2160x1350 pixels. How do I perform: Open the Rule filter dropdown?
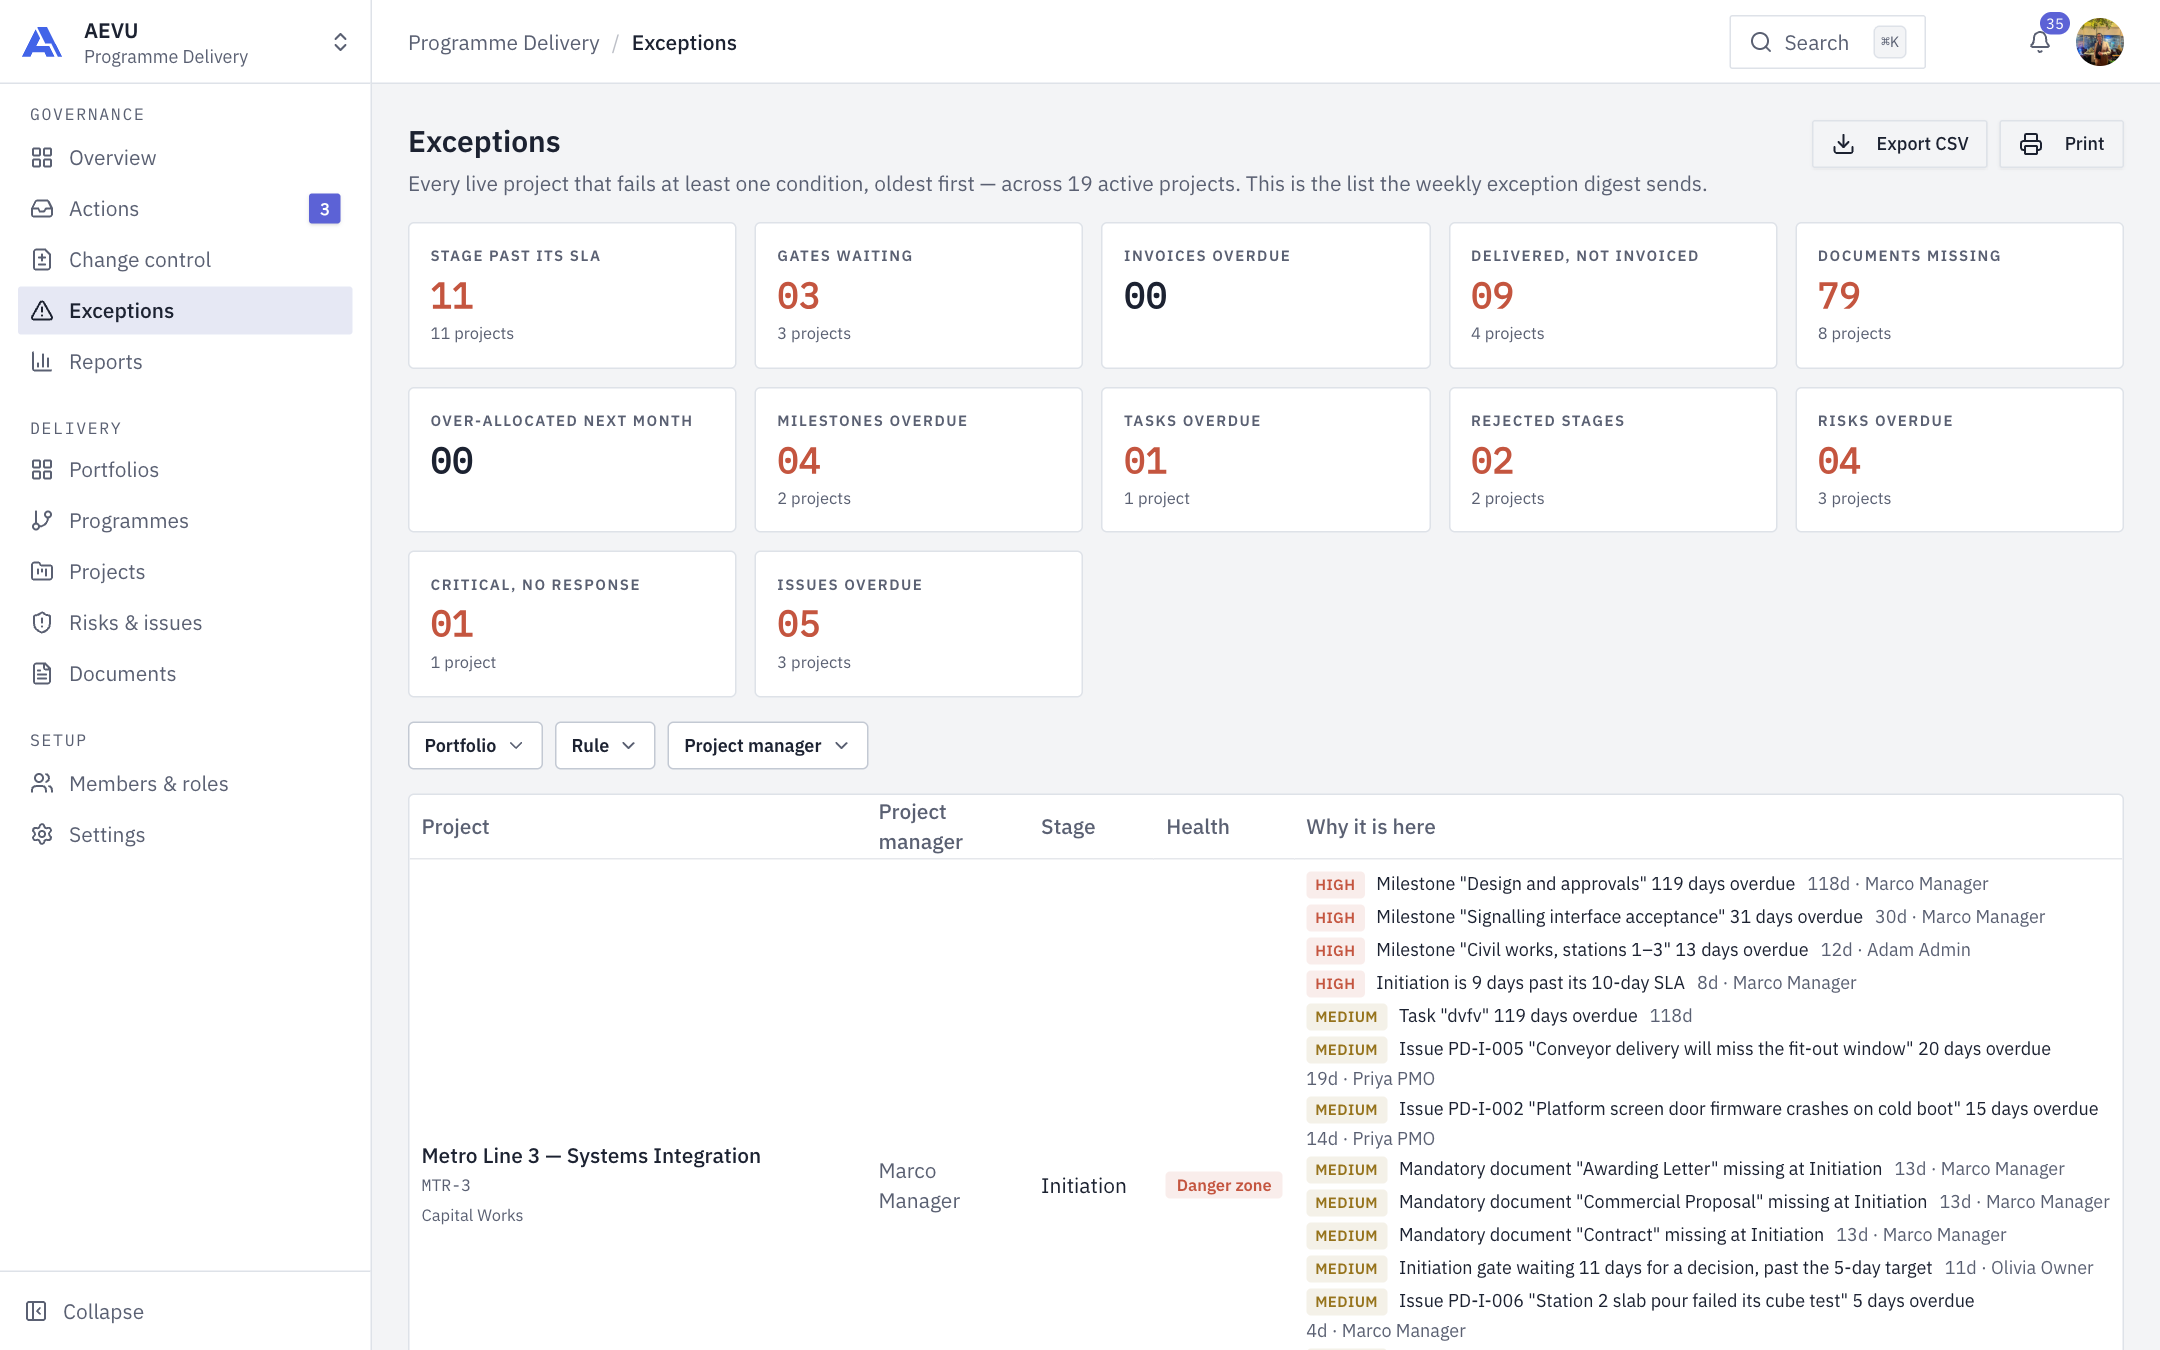[605, 746]
